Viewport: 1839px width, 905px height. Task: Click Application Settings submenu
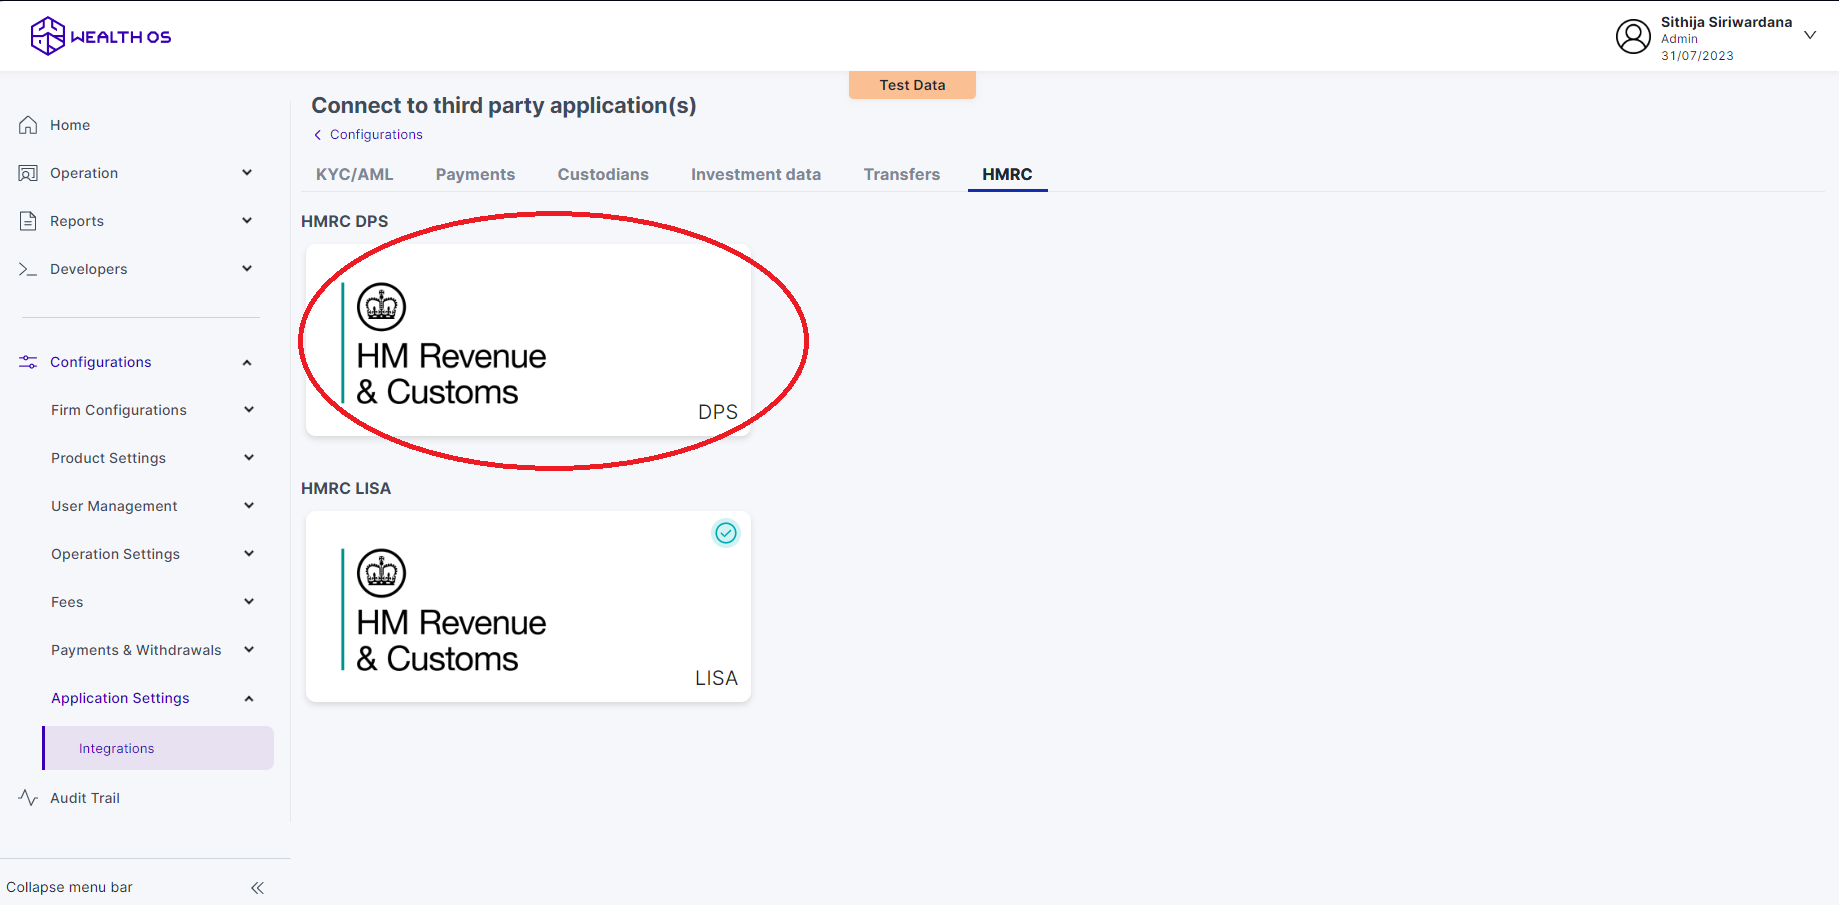pyautogui.click(x=120, y=698)
